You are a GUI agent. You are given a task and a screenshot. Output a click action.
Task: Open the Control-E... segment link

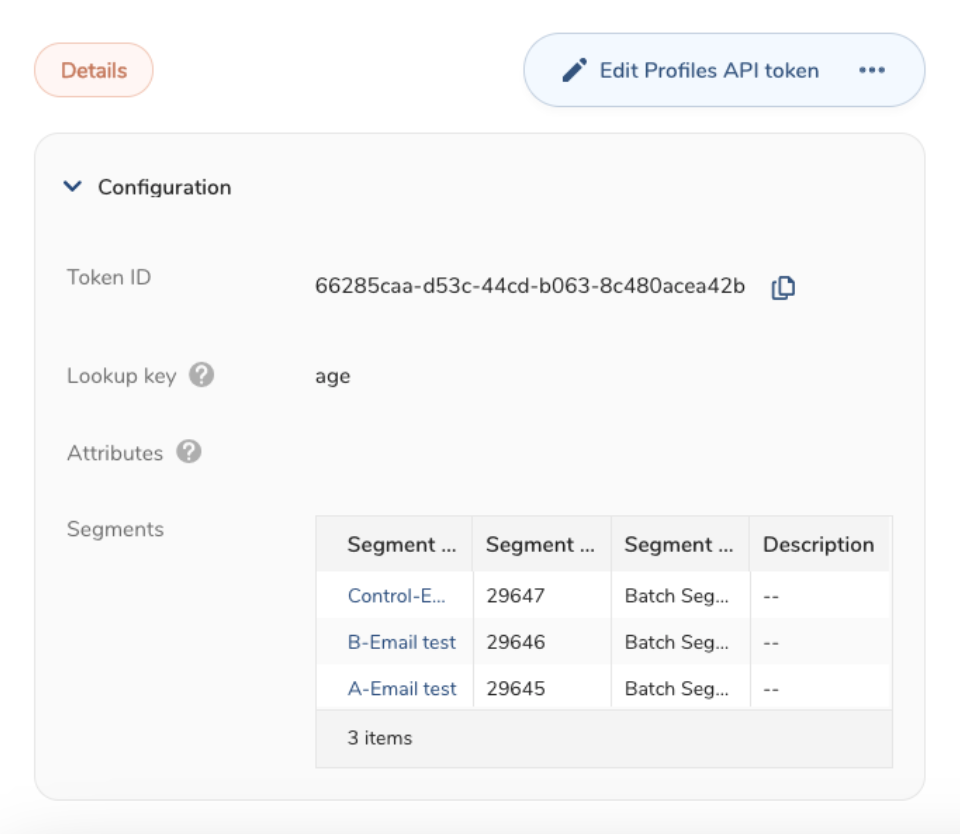click(x=396, y=596)
